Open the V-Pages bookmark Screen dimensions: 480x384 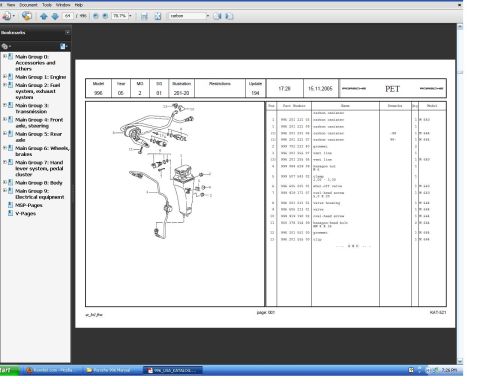click(x=26, y=214)
